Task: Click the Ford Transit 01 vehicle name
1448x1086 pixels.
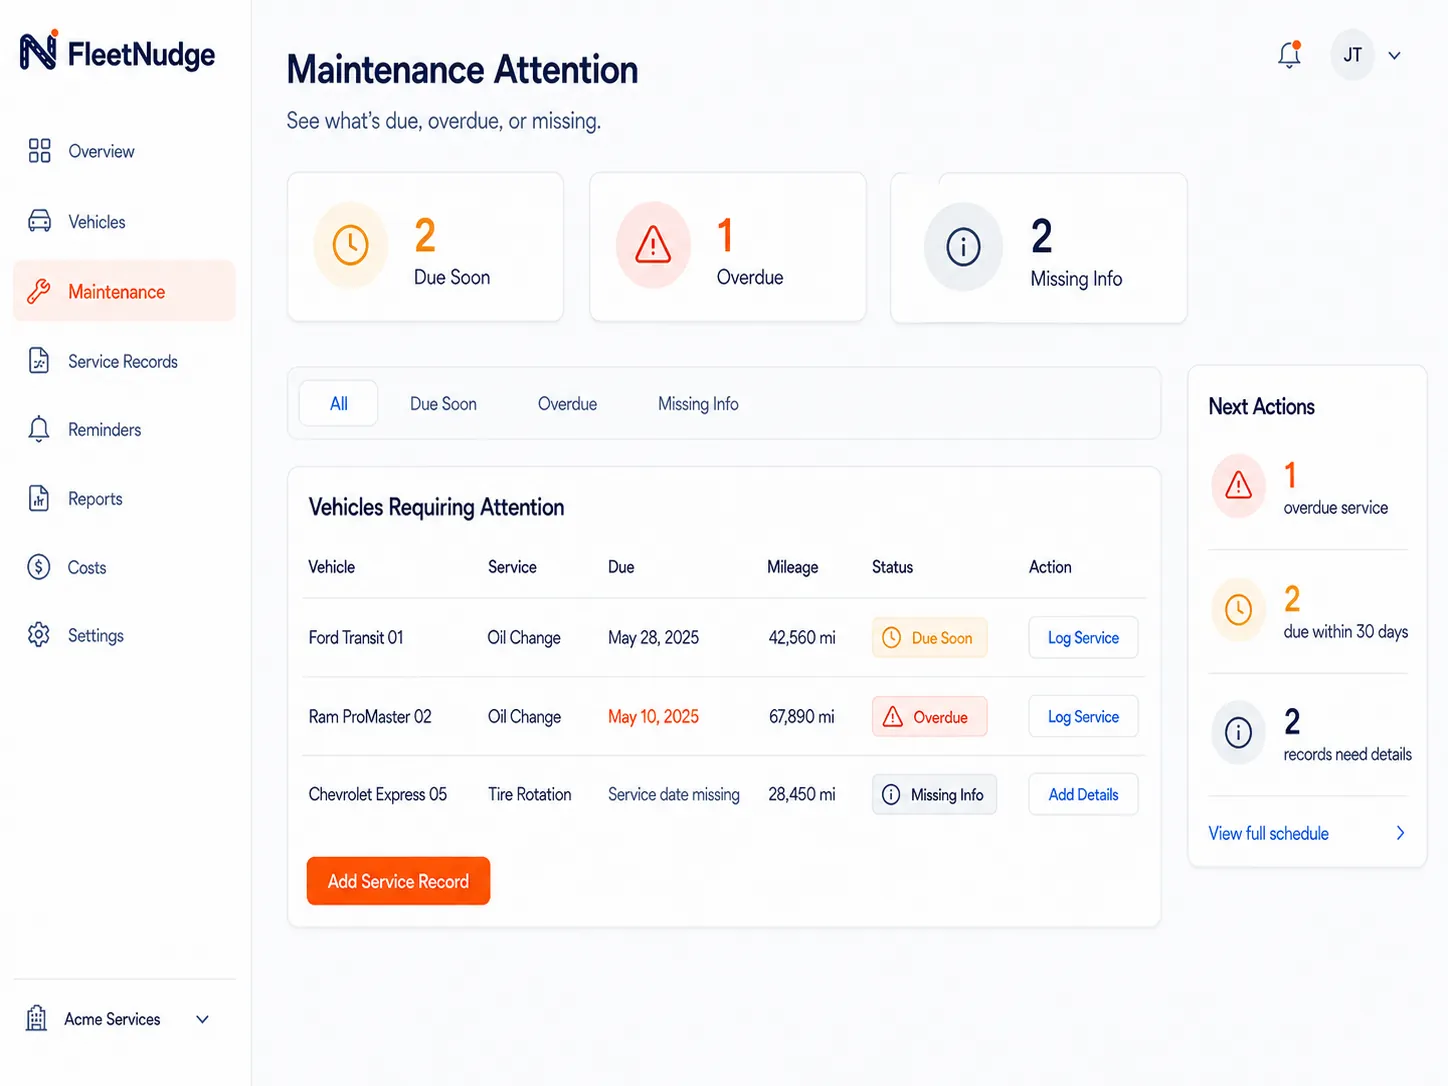Action: [x=356, y=638]
